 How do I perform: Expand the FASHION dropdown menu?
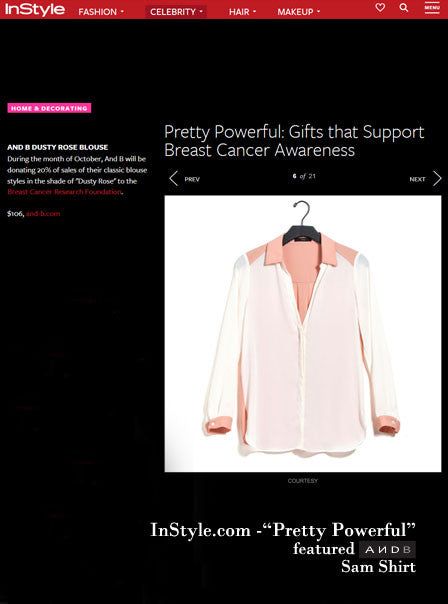click(x=101, y=12)
